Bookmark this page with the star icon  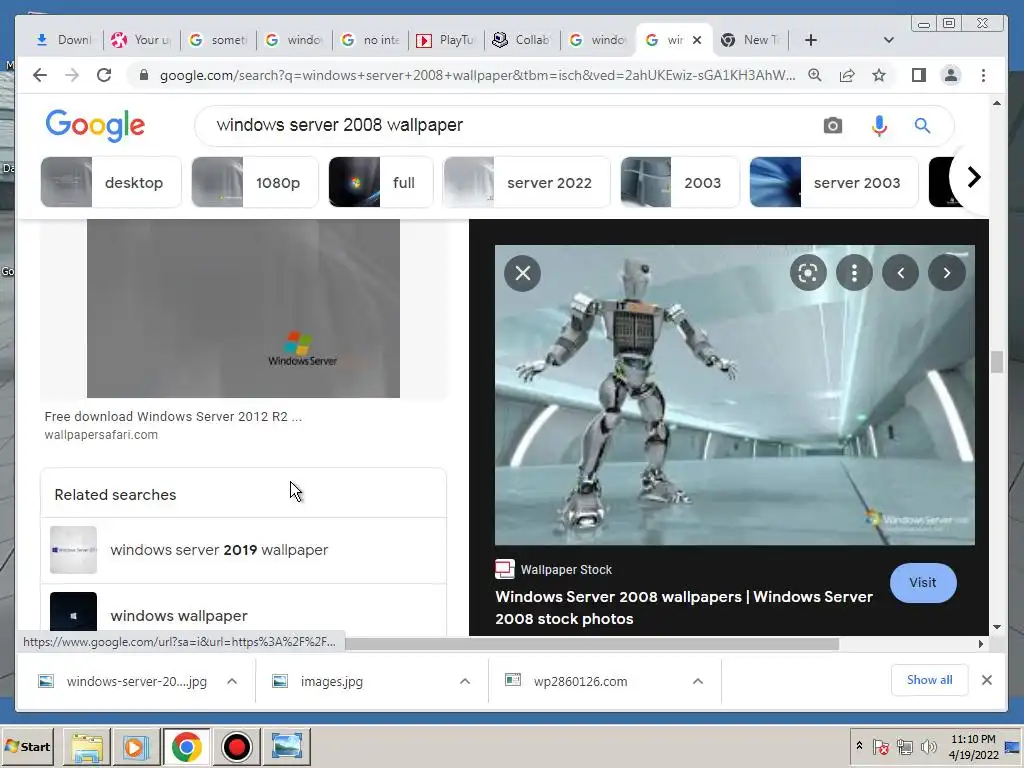coord(879,75)
